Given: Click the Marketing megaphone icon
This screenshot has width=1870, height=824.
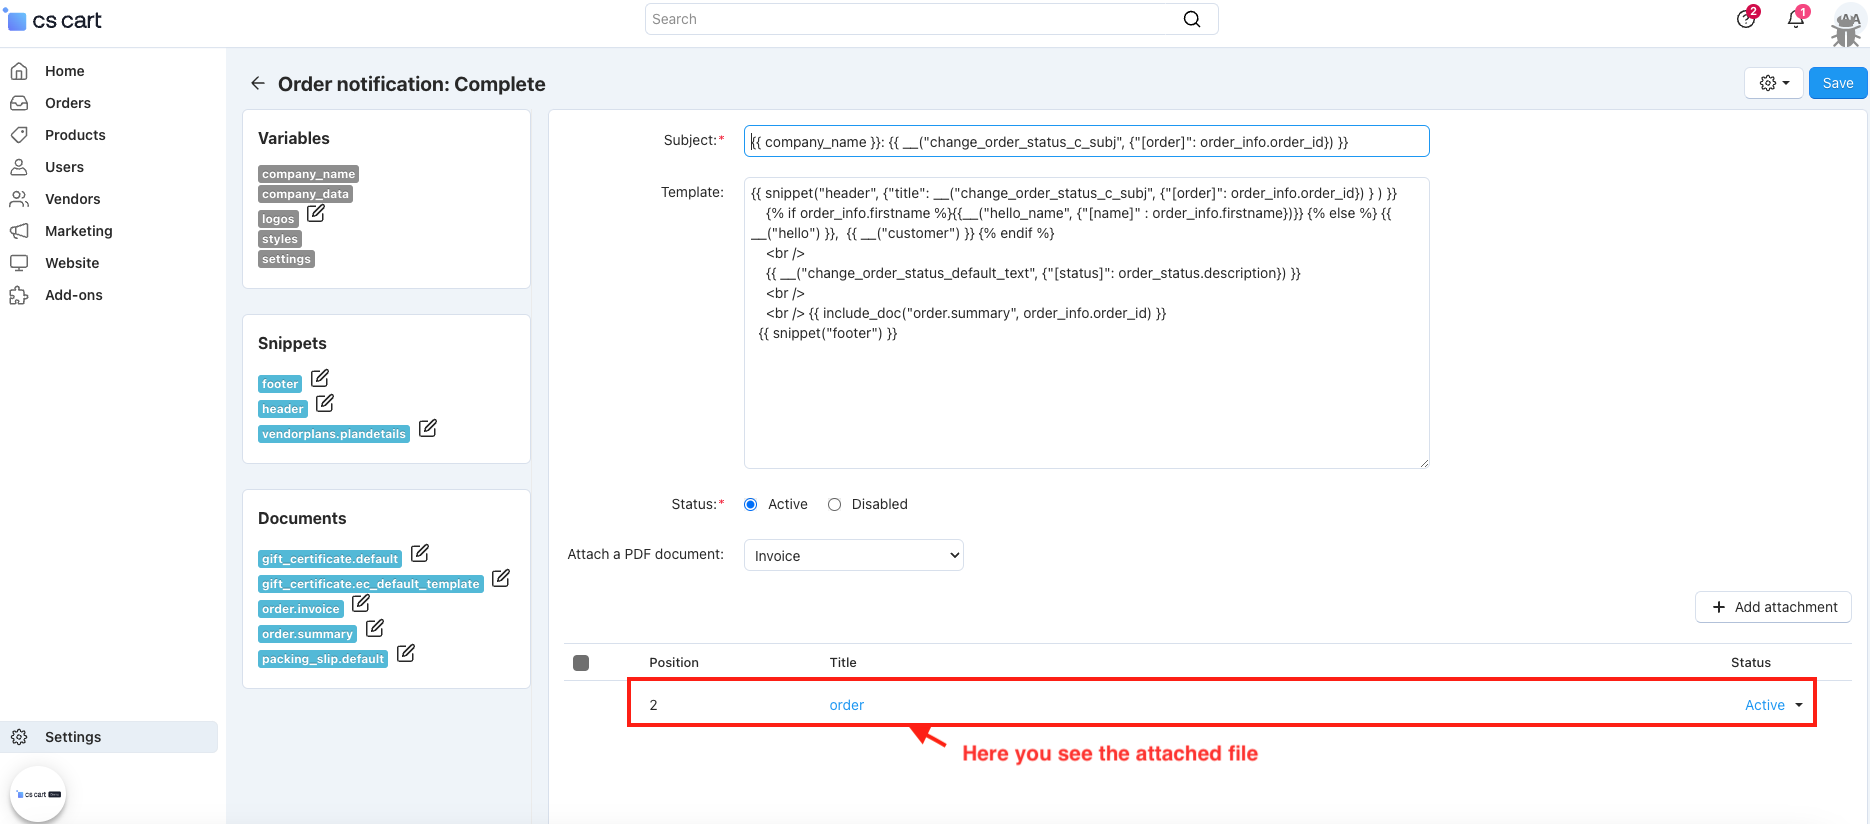Looking at the screenshot, I should pos(19,231).
